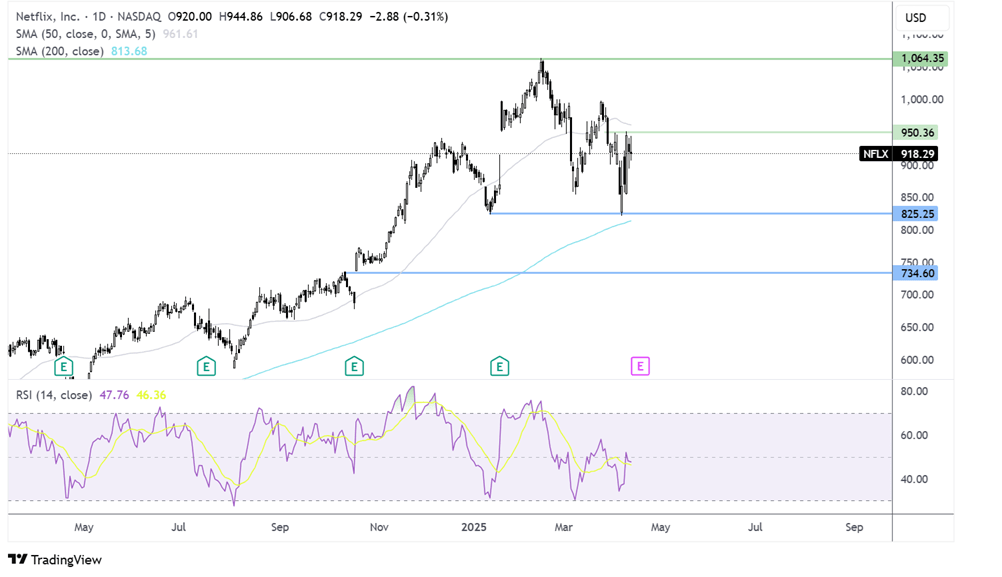Click the Mar label on time axis
This screenshot has width=1002, height=577.
[x=564, y=527]
